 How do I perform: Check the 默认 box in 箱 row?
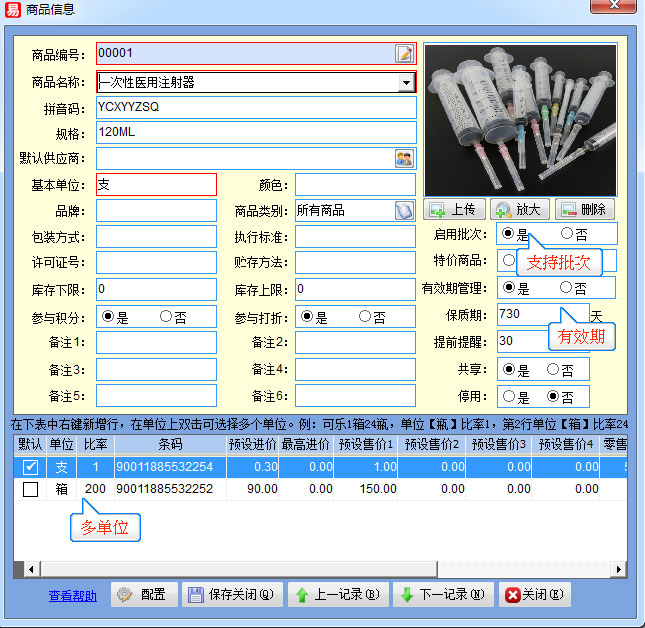pos(30,489)
